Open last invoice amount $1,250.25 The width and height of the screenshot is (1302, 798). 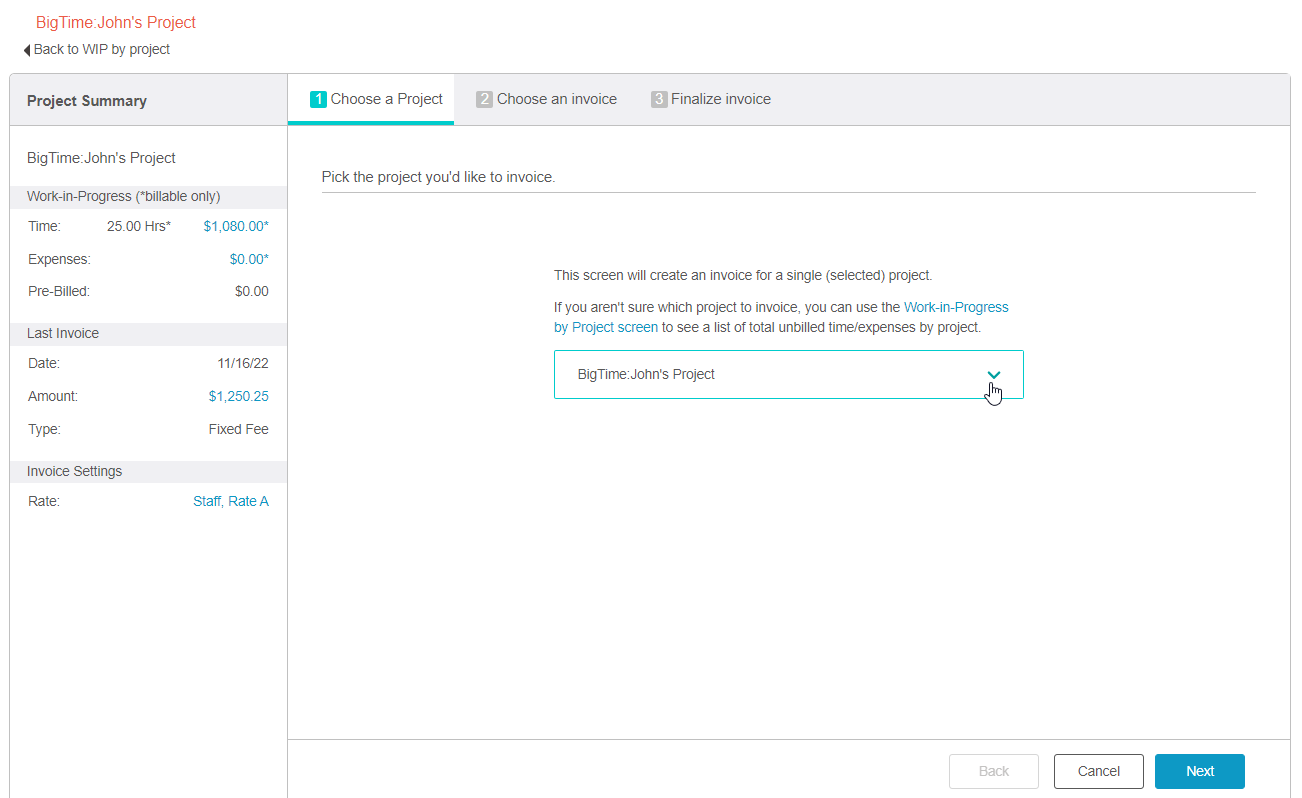[238, 396]
